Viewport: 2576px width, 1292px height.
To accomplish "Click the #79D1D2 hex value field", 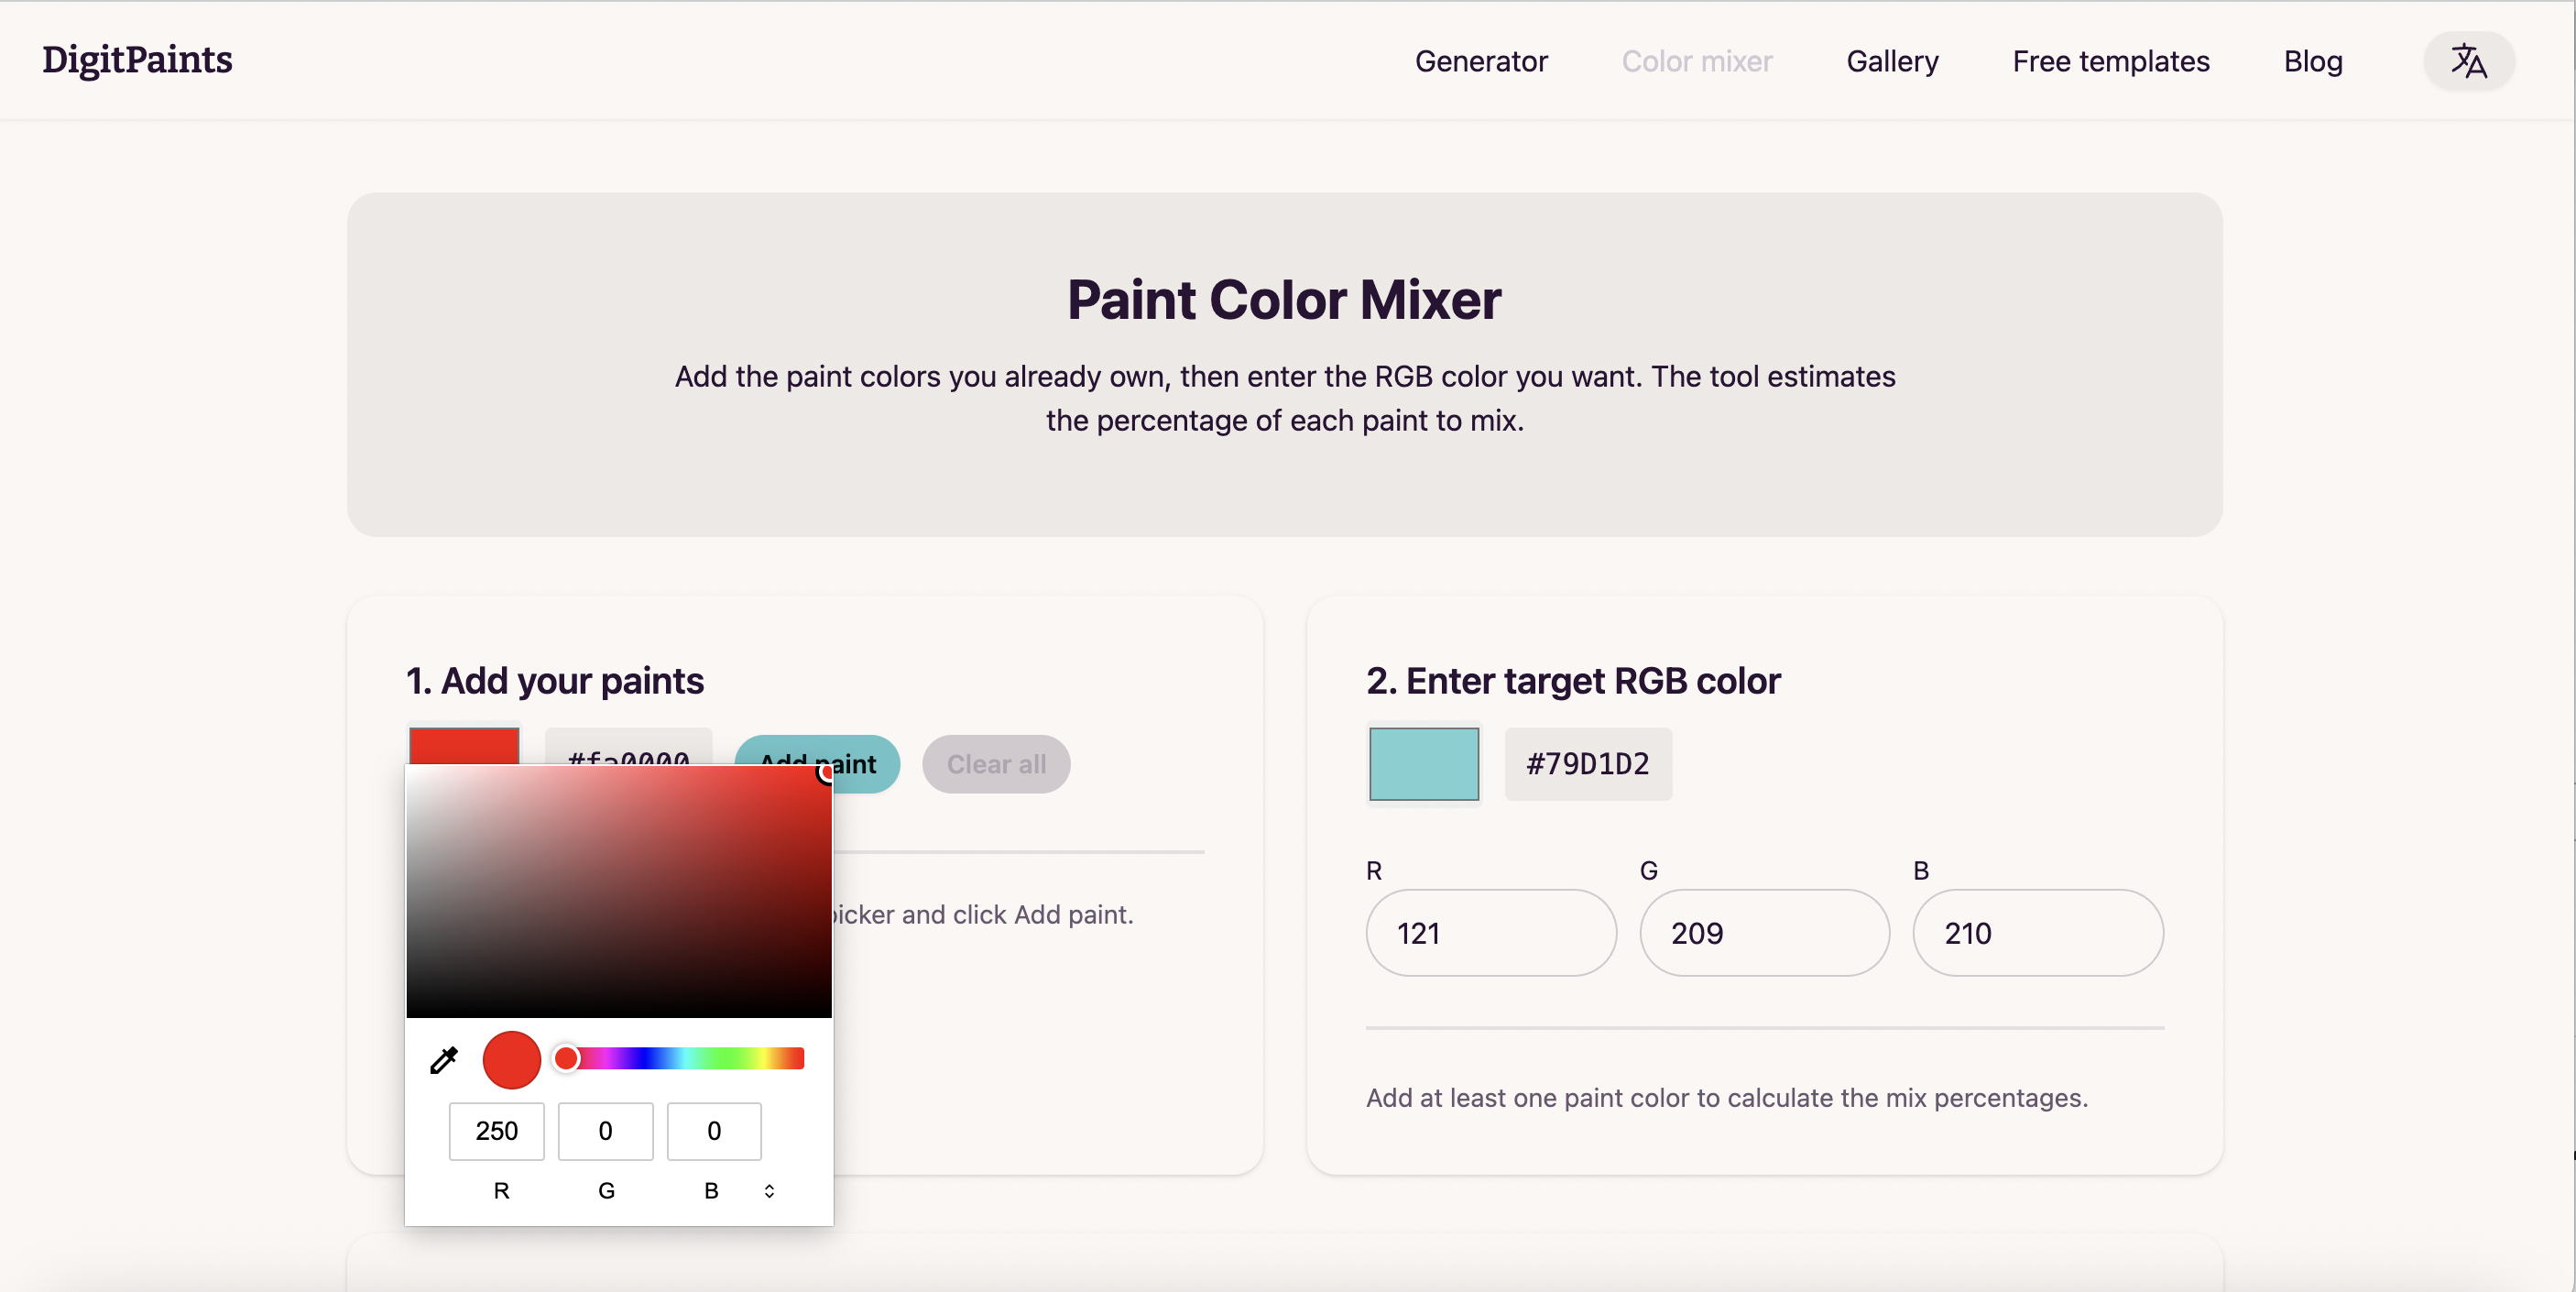I will pos(1587,764).
